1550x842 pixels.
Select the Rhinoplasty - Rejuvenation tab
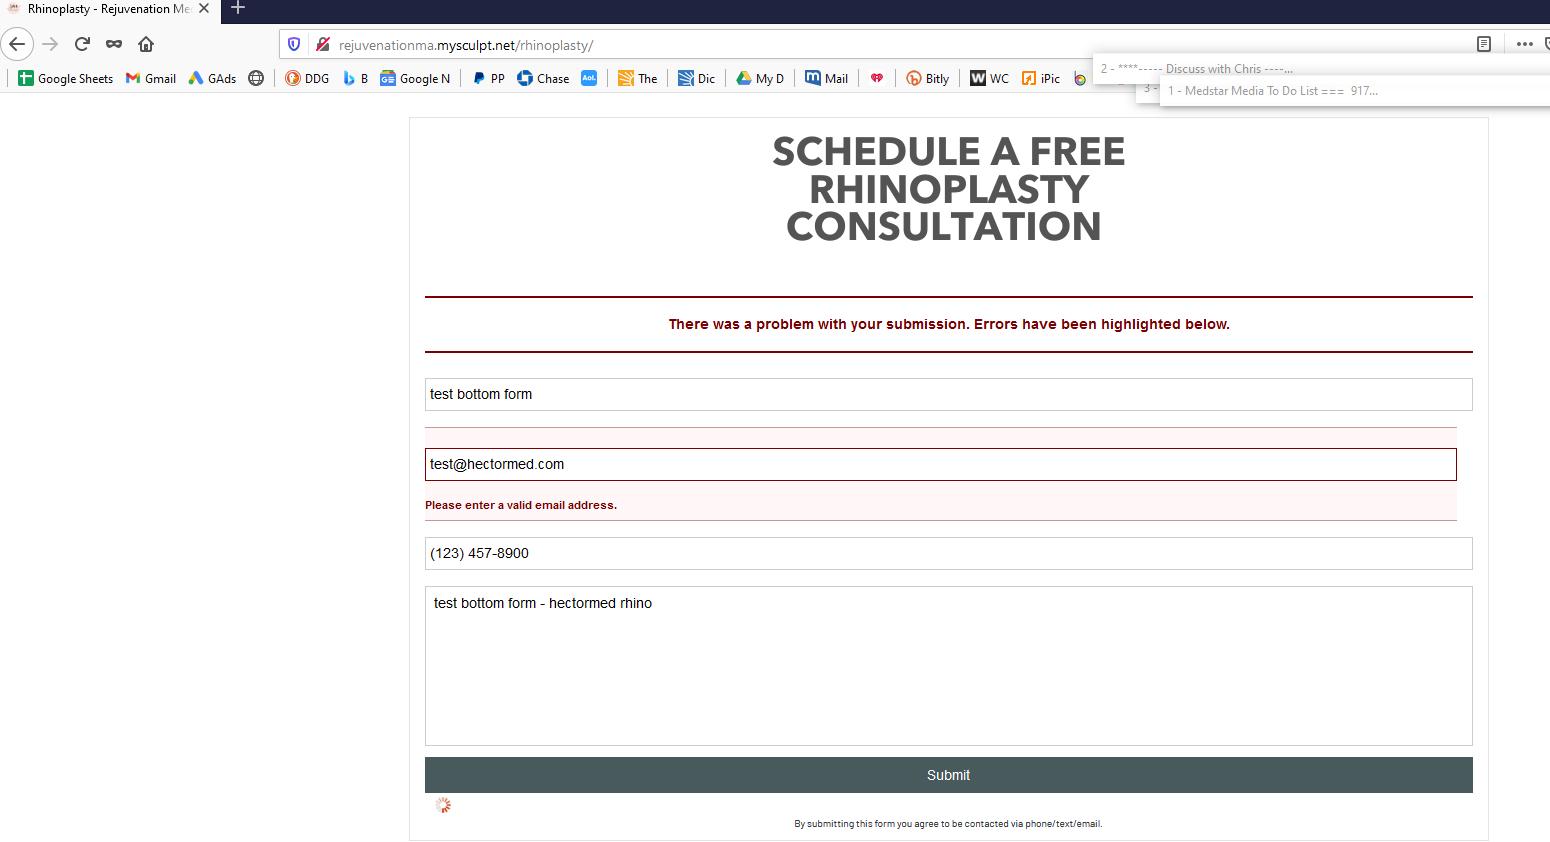coord(100,9)
